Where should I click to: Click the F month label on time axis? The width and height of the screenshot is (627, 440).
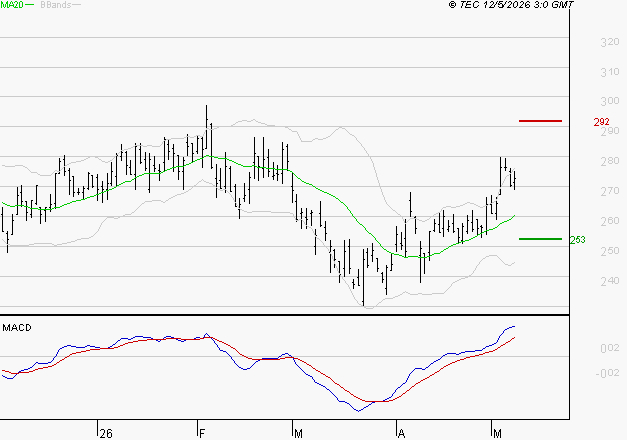[x=202, y=434]
